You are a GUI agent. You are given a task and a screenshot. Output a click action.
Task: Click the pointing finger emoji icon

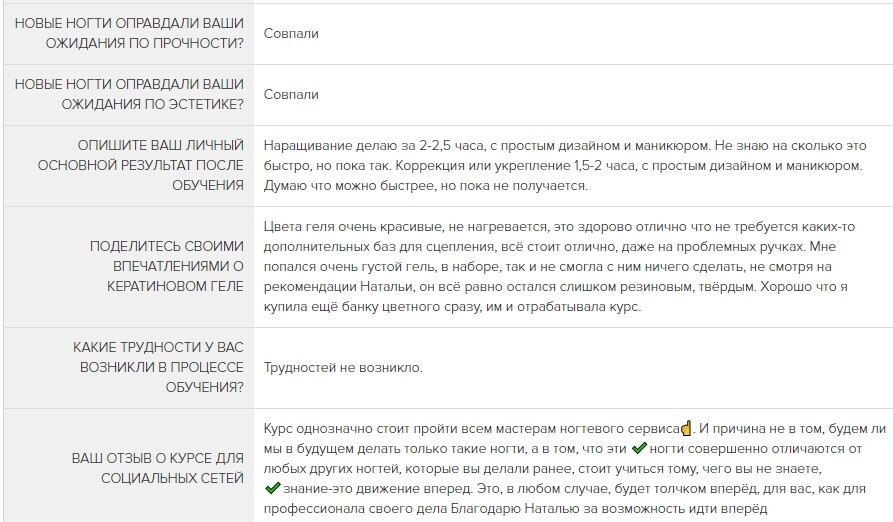coord(686,428)
